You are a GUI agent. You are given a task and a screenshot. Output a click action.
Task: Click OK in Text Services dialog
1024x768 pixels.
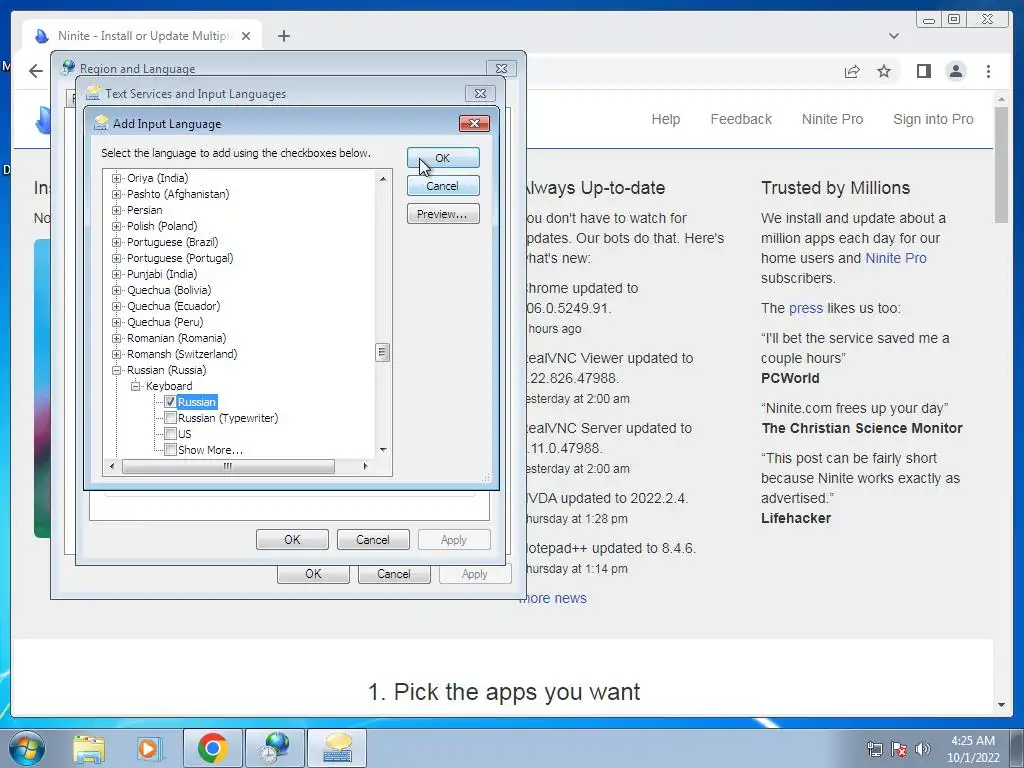pyautogui.click(x=292, y=540)
